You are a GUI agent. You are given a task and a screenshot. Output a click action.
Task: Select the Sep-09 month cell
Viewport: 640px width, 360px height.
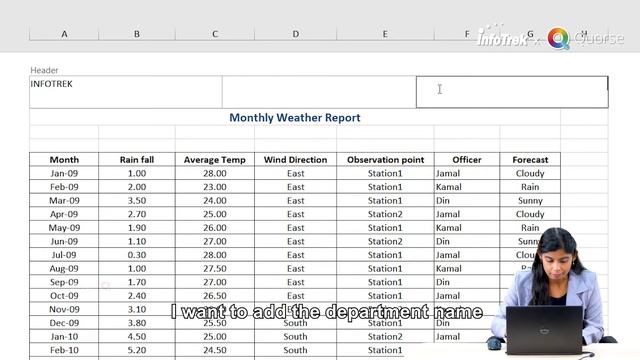click(64, 282)
